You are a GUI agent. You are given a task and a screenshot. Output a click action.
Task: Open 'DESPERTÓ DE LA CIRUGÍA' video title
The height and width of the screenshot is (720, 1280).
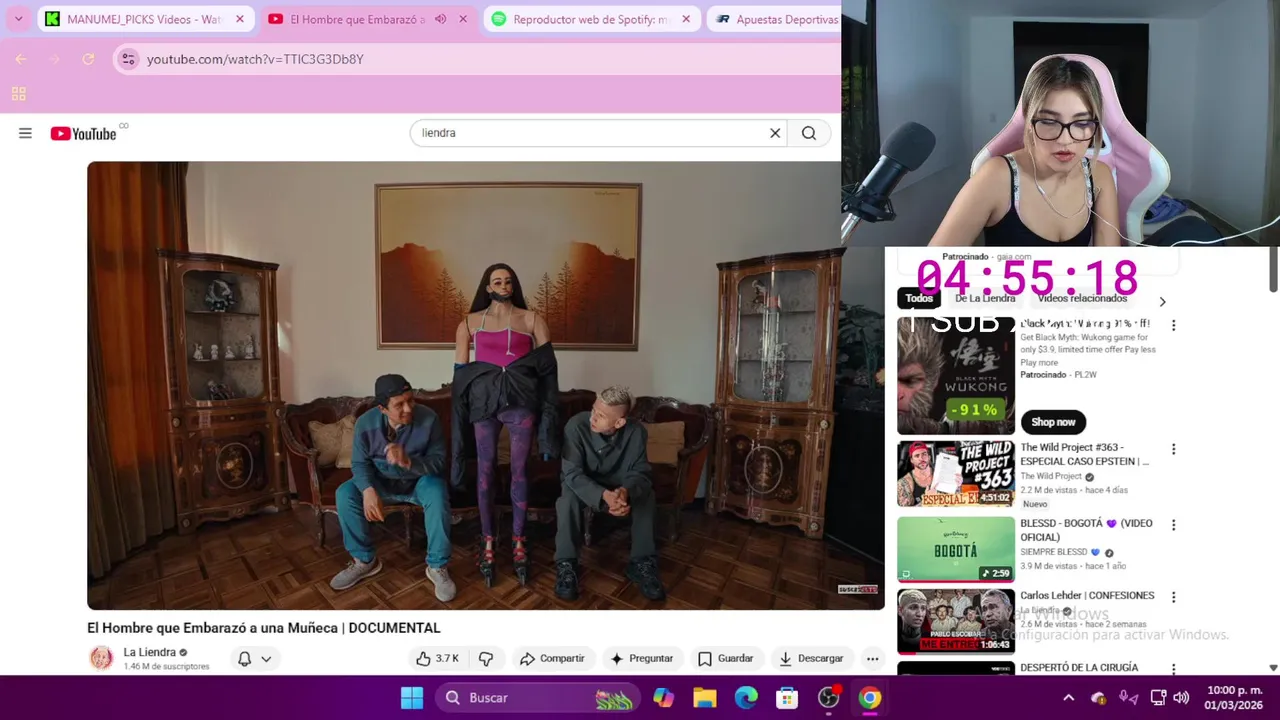[x=1079, y=667]
